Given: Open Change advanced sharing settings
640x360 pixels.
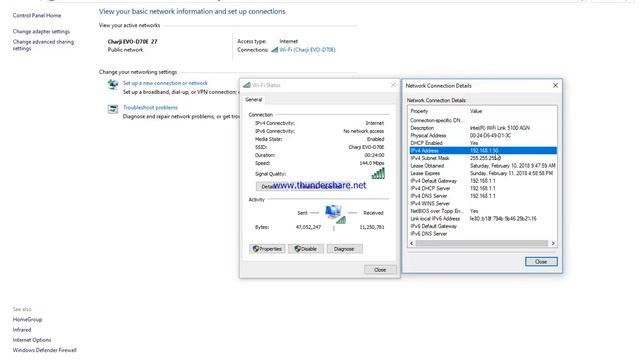Looking at the screenshot, I should 43,45.
